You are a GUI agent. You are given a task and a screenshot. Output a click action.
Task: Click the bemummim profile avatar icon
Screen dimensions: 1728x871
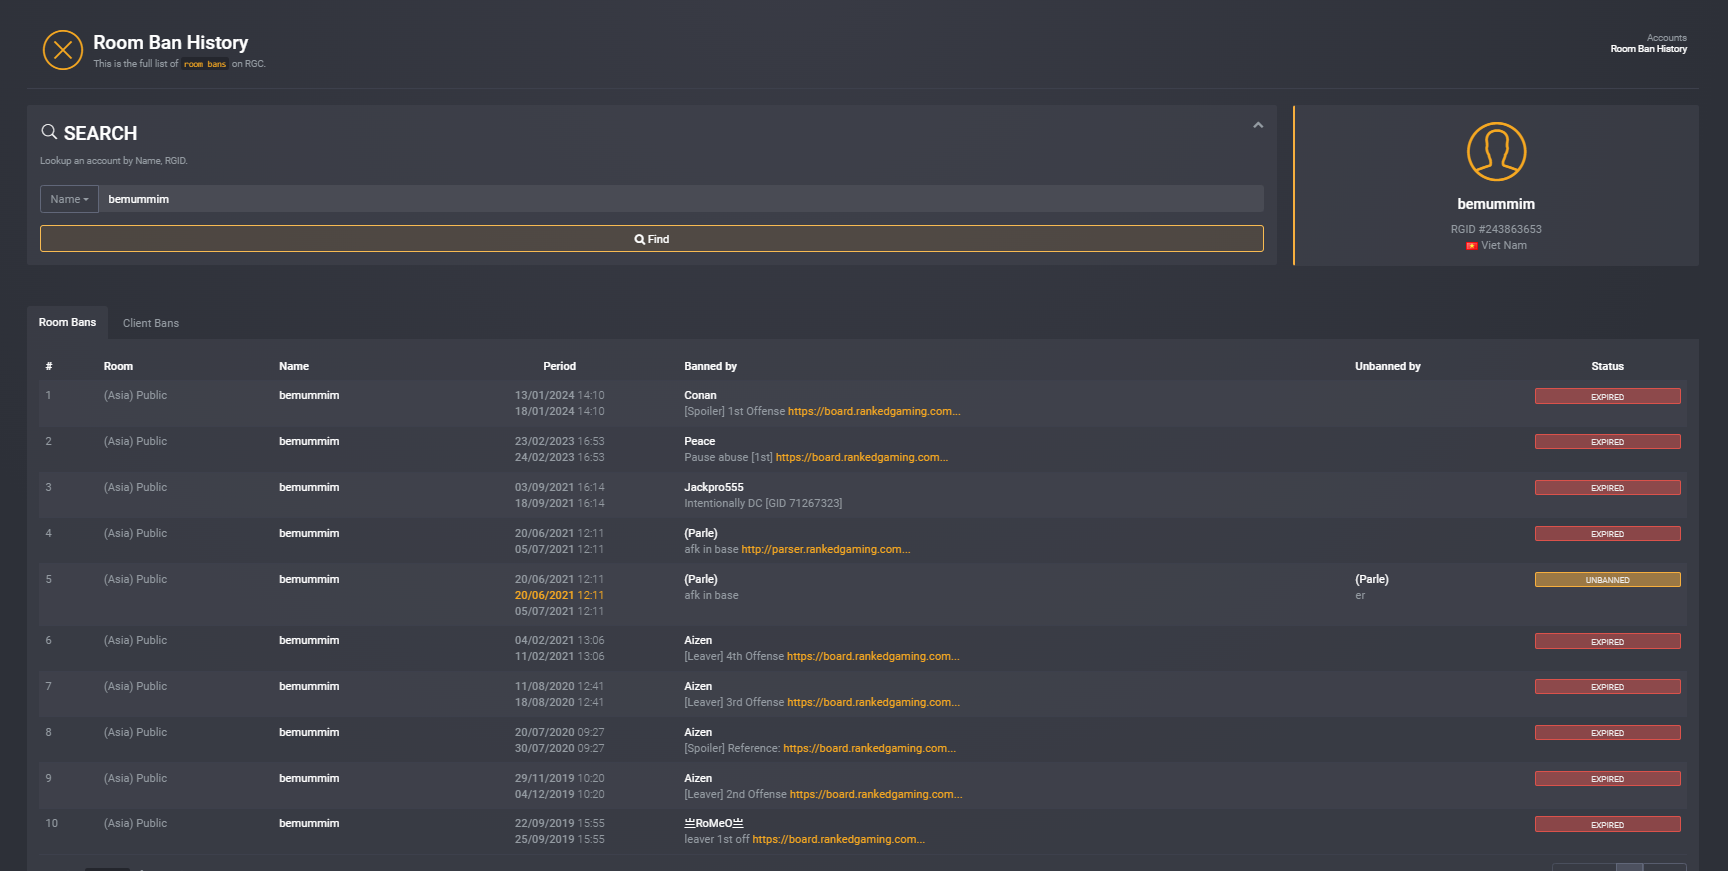coord(1496,152)
